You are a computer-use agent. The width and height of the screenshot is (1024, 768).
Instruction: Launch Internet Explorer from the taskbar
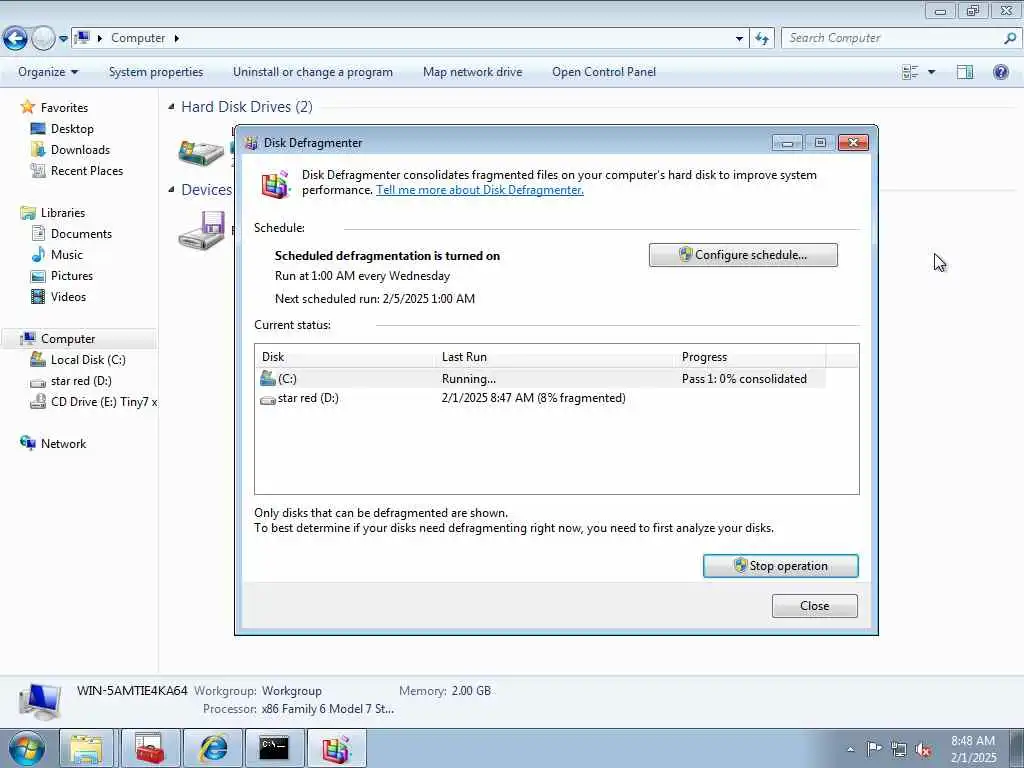point(213,748)
